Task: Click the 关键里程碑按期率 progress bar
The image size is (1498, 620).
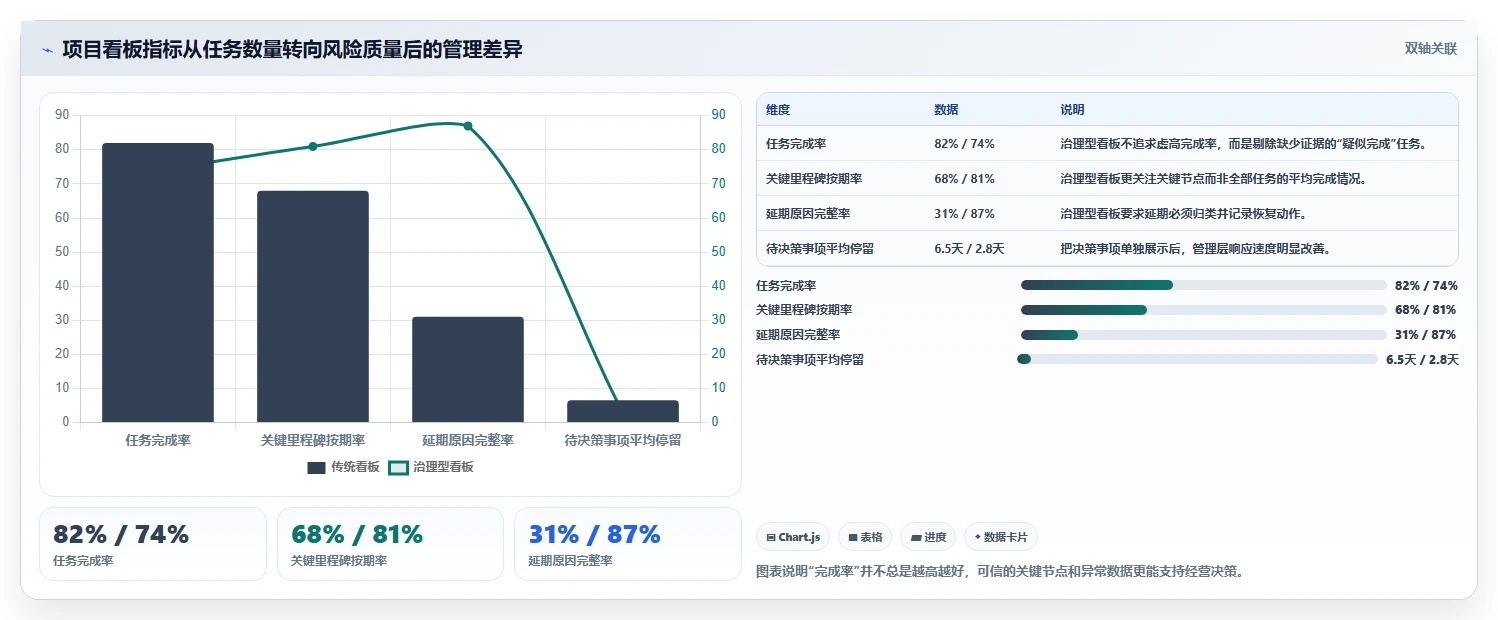Action: [x=1203, y=310]
